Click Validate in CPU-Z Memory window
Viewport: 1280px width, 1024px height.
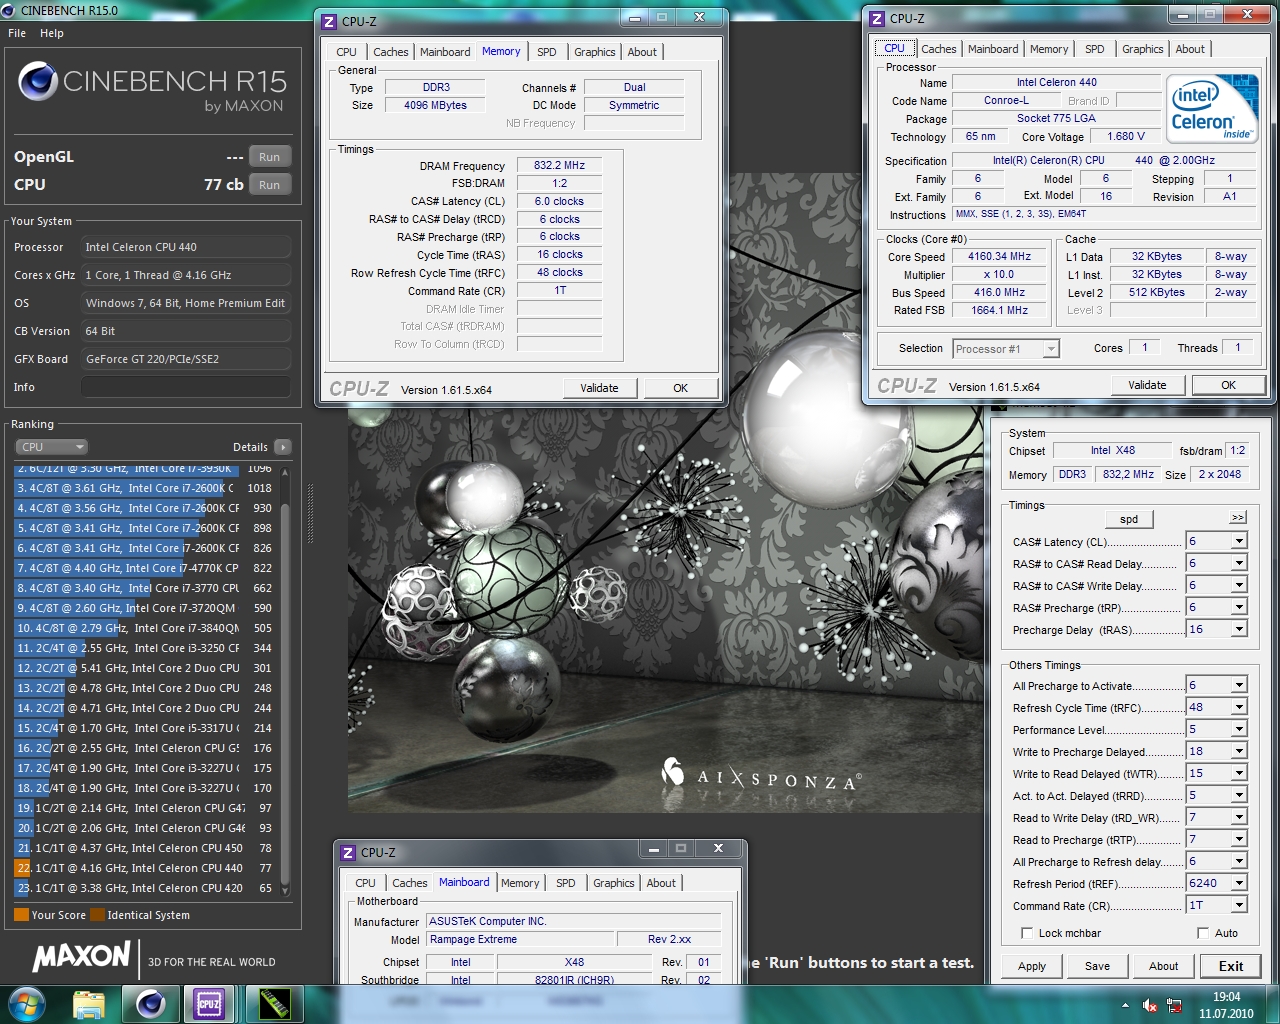(599, 388)
